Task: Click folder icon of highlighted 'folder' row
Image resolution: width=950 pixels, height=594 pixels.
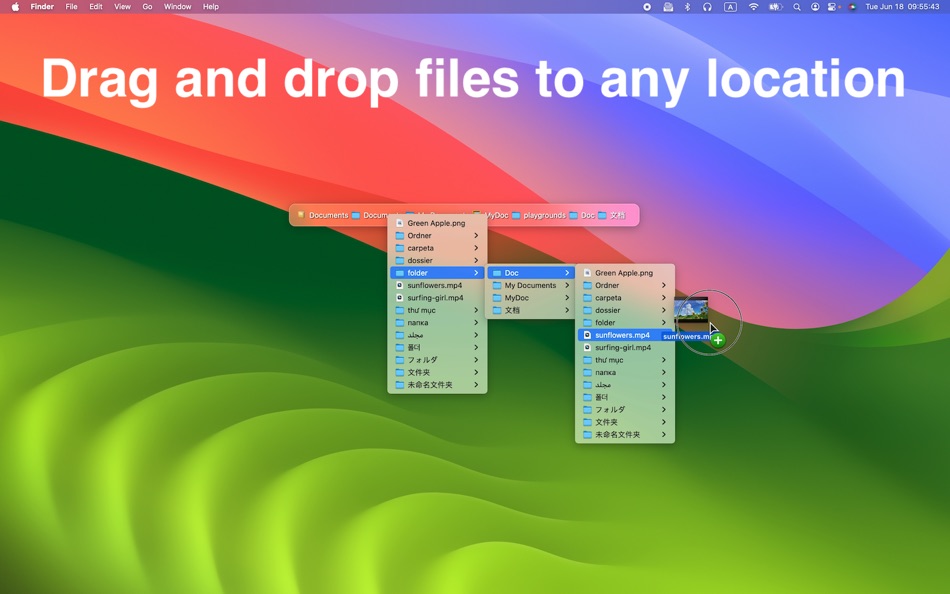Action: pyautogui.click(x=400, y=273)
